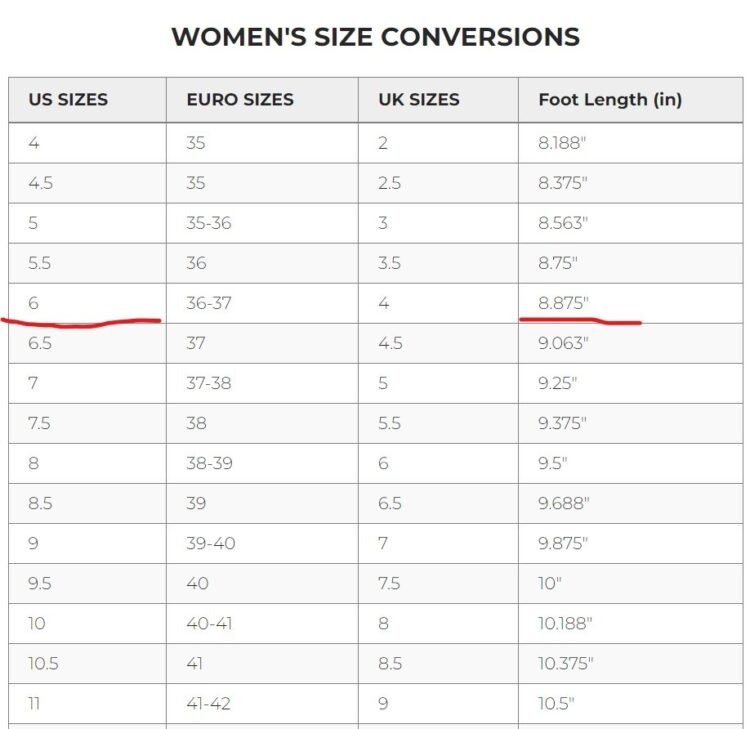
Task: Click US size 4.5 cell
Action: point(41,183)
